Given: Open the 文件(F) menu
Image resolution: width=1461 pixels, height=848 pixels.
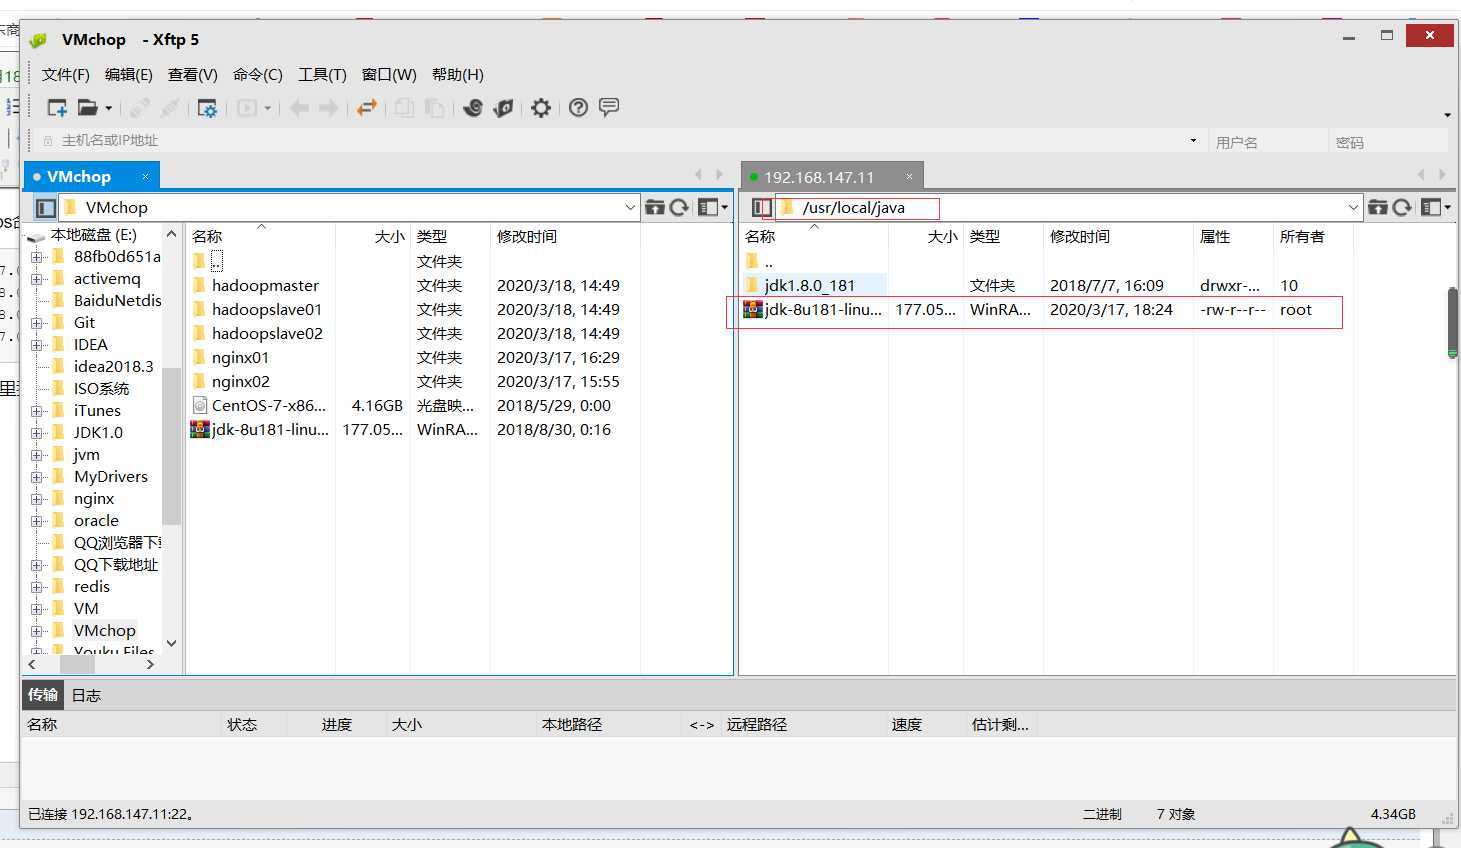Looking at the screenshot, I should tap(65, 75).
